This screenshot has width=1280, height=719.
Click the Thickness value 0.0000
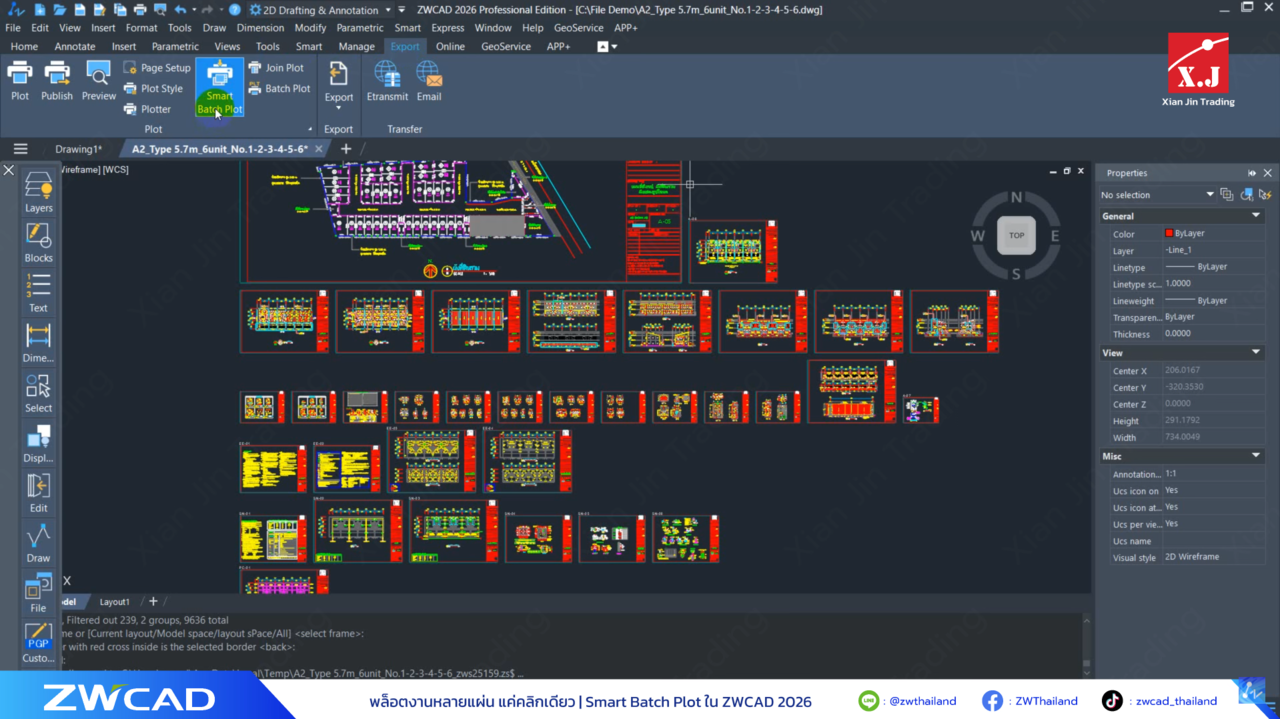1178,334
